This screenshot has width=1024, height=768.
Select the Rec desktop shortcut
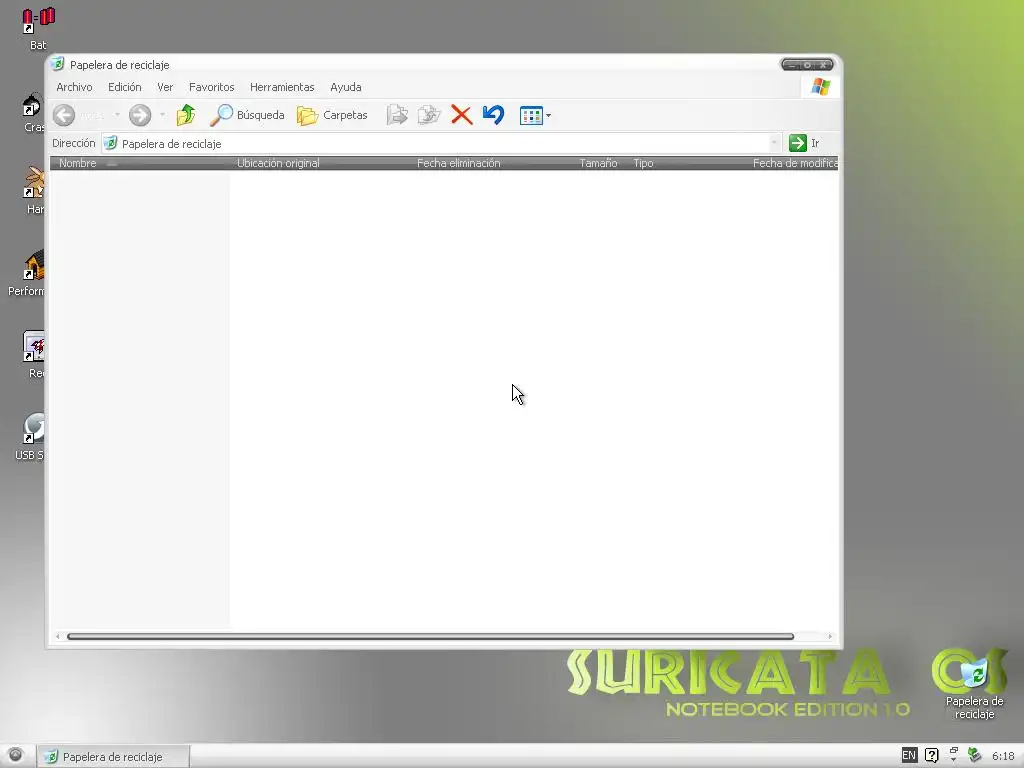[33, 355]
